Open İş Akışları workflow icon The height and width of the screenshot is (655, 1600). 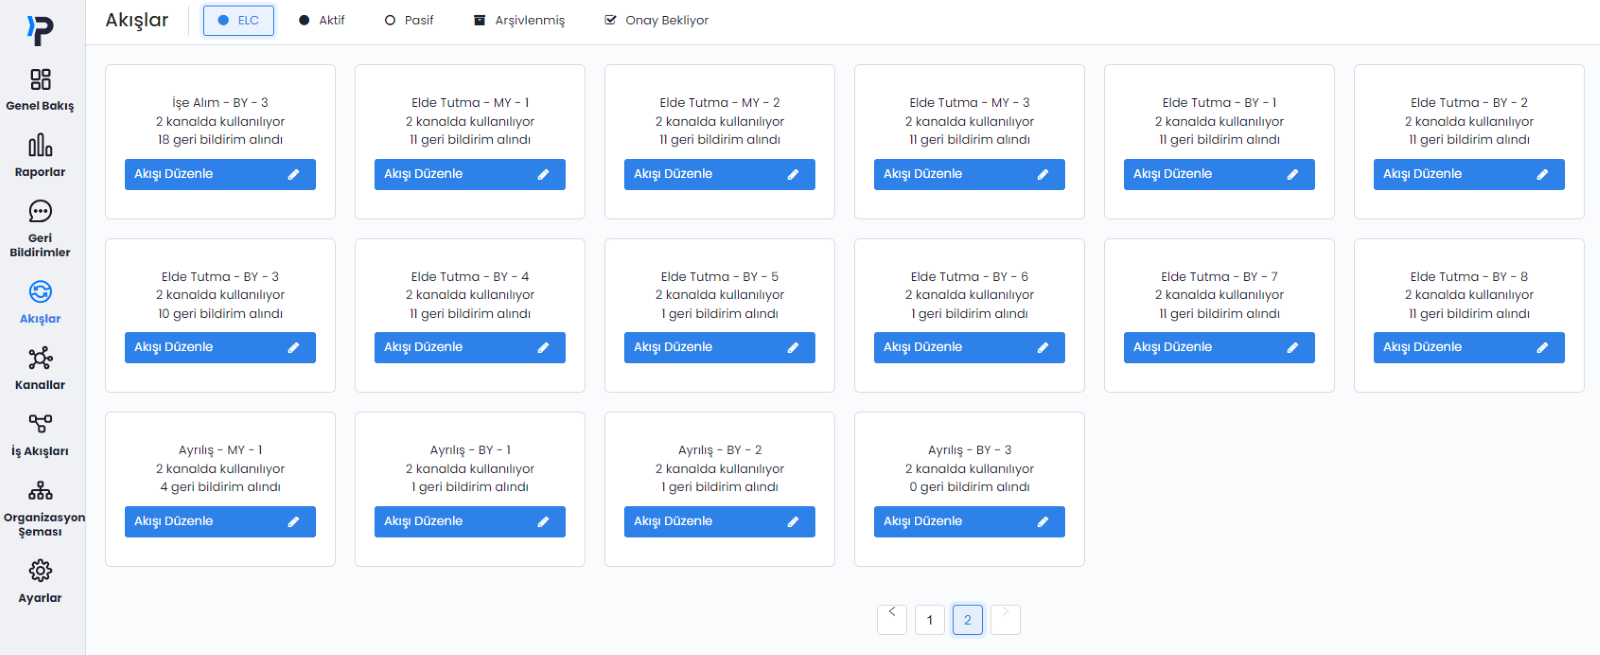pos(40,424)
